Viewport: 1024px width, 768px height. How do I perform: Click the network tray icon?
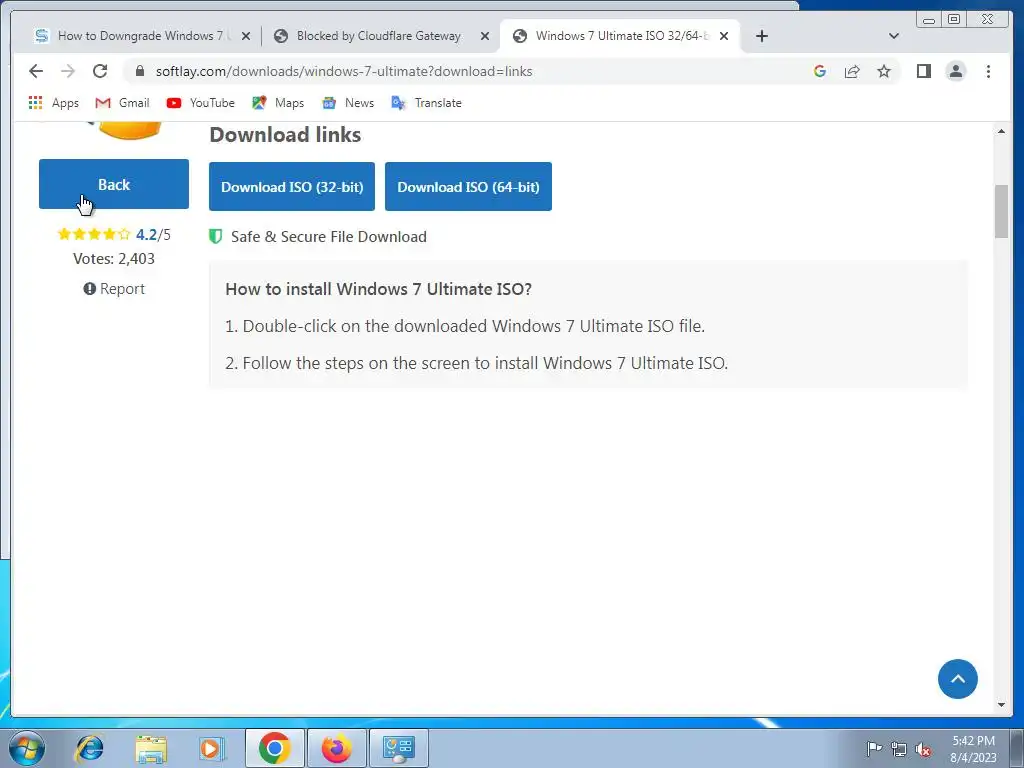click(x=899, y=749)
